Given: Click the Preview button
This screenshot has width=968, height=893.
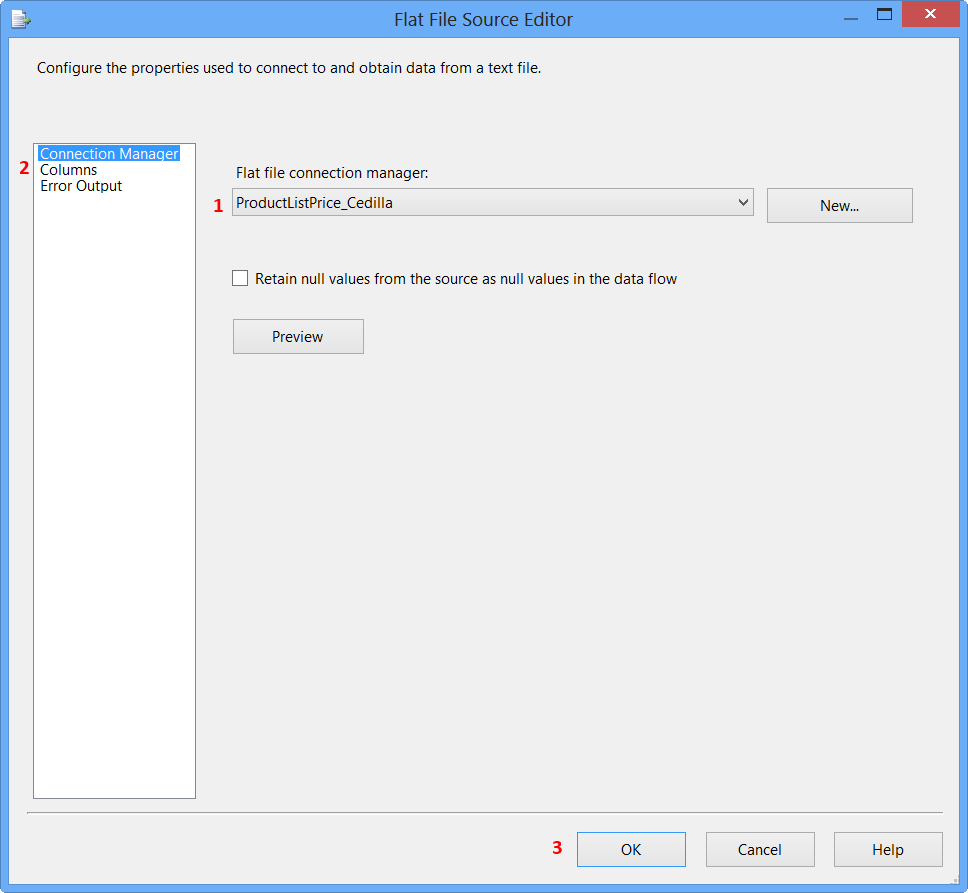Looking at the screenshot, I should pyautogui.click(x=298, y=336).
